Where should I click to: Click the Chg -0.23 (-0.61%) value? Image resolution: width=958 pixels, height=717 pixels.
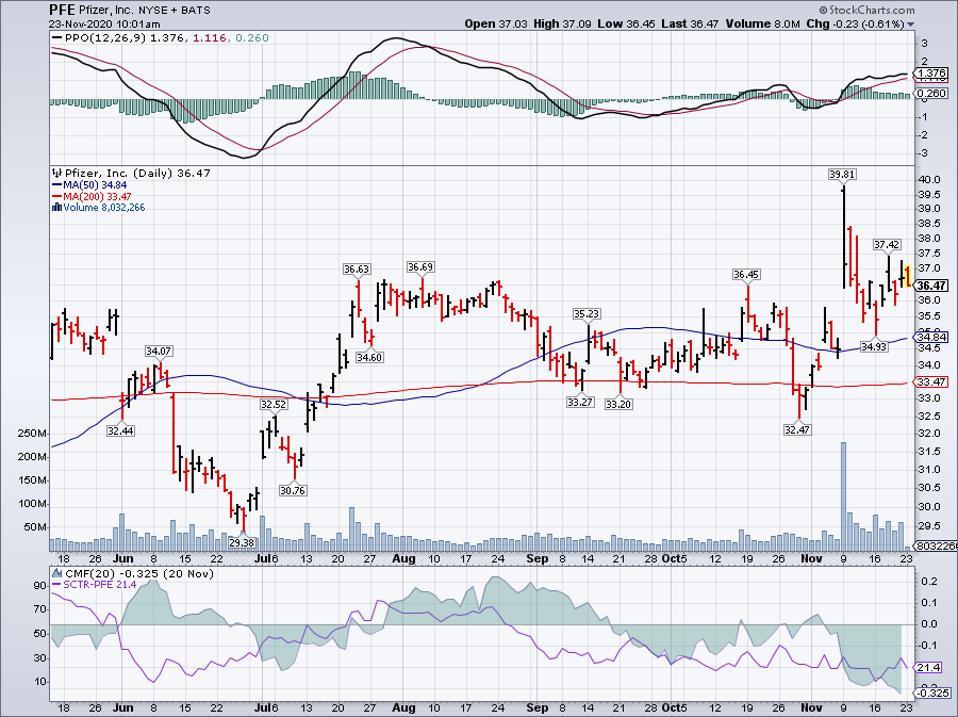click(855, 24)
